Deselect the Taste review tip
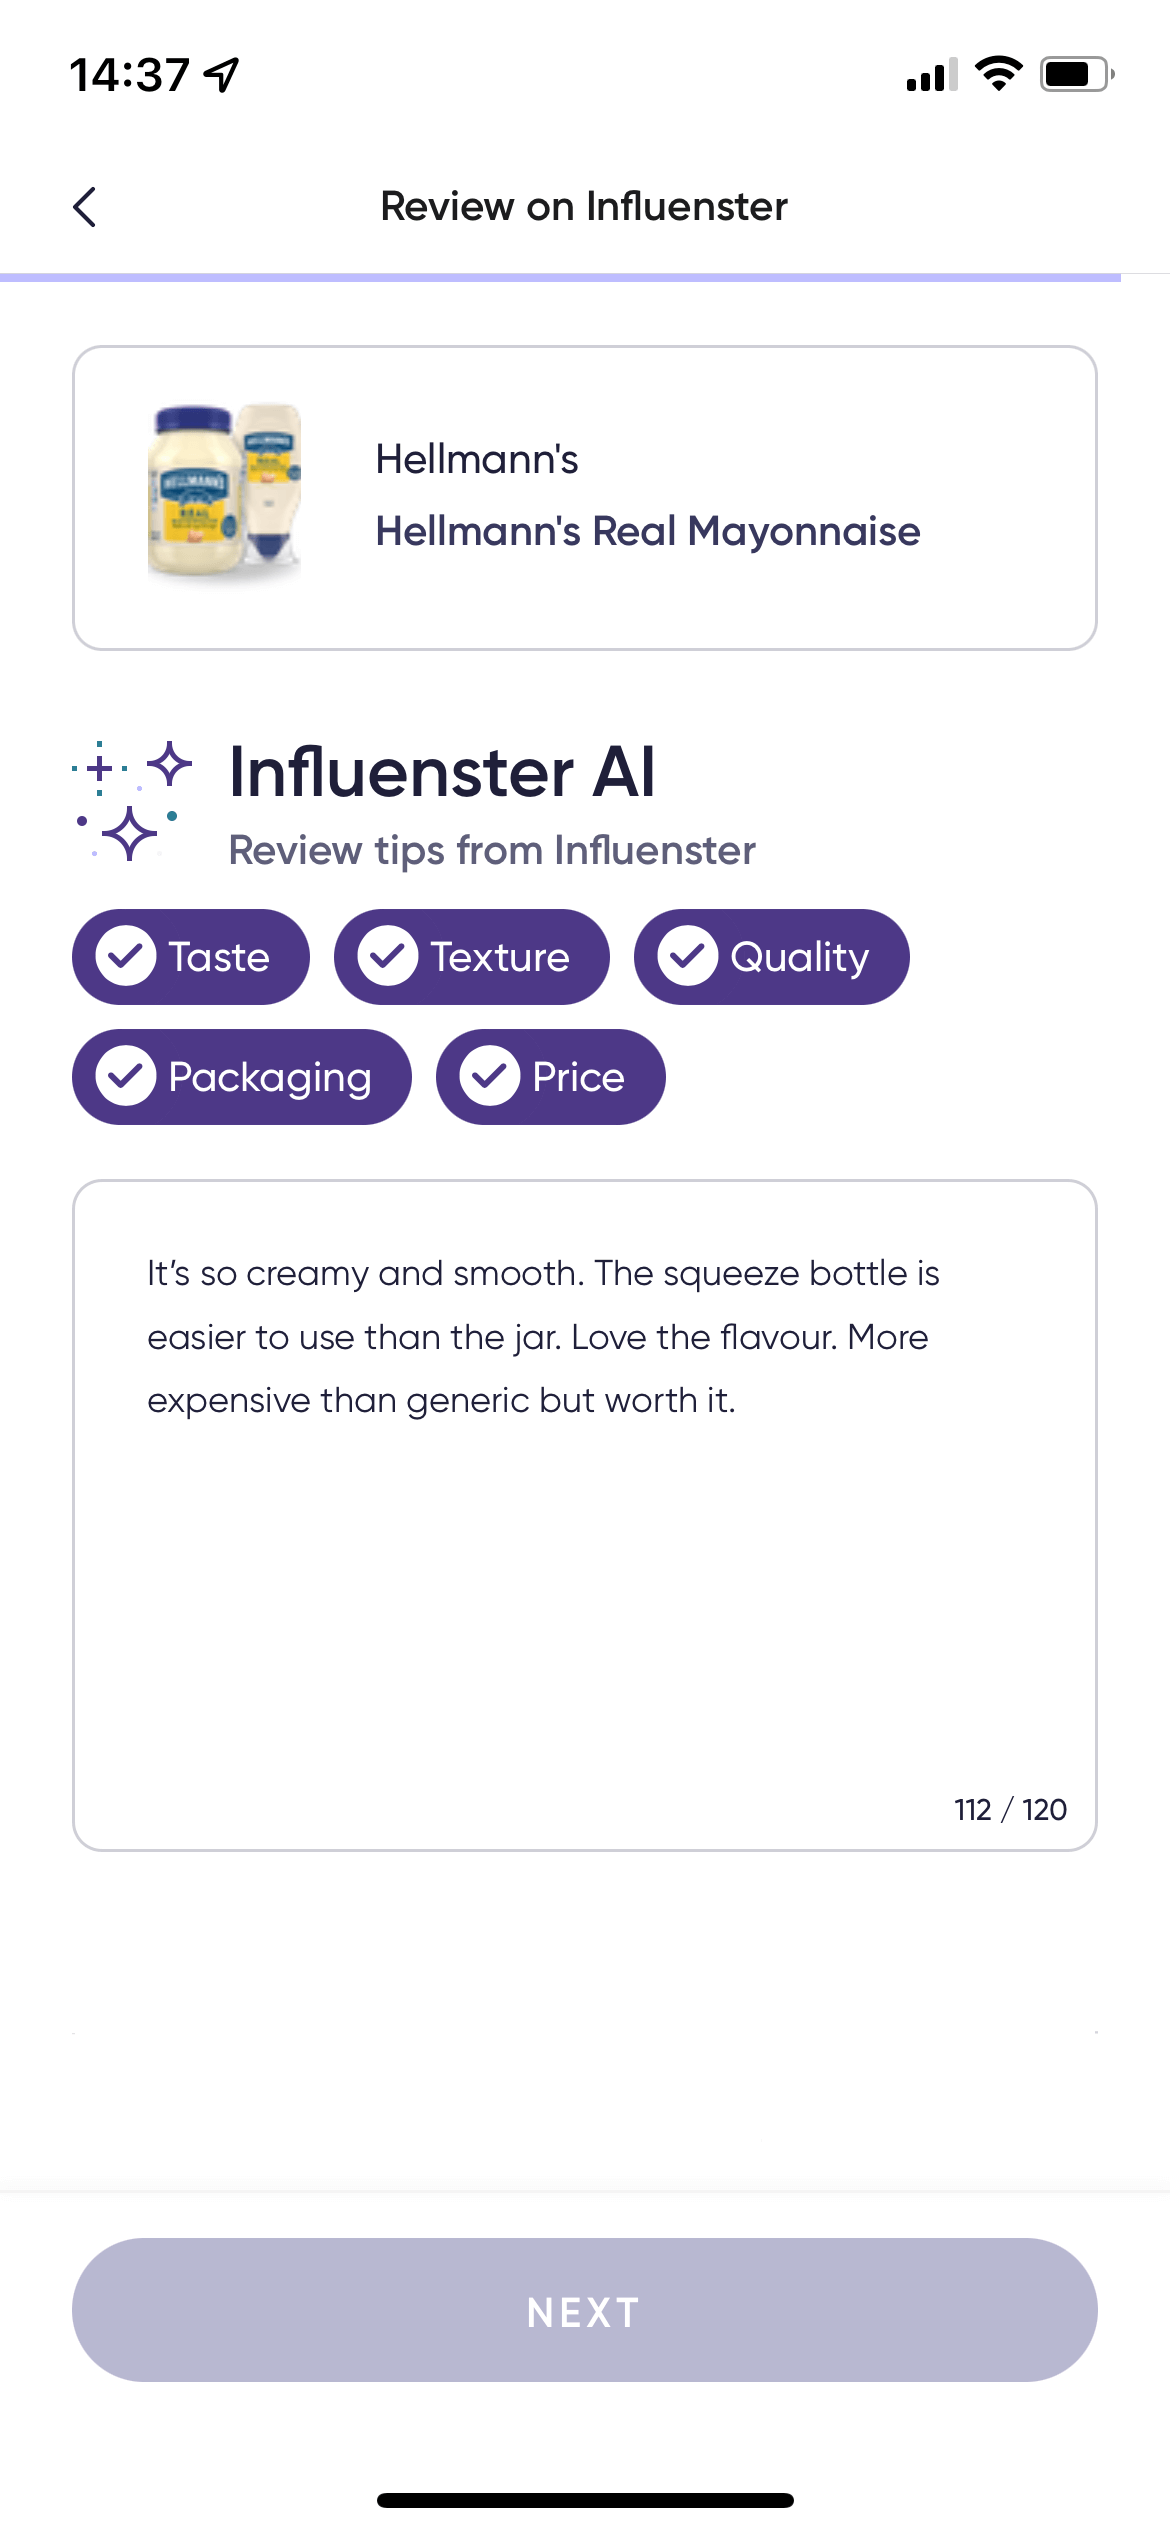Screen dimensions: 1170x2532 point(190,956)
